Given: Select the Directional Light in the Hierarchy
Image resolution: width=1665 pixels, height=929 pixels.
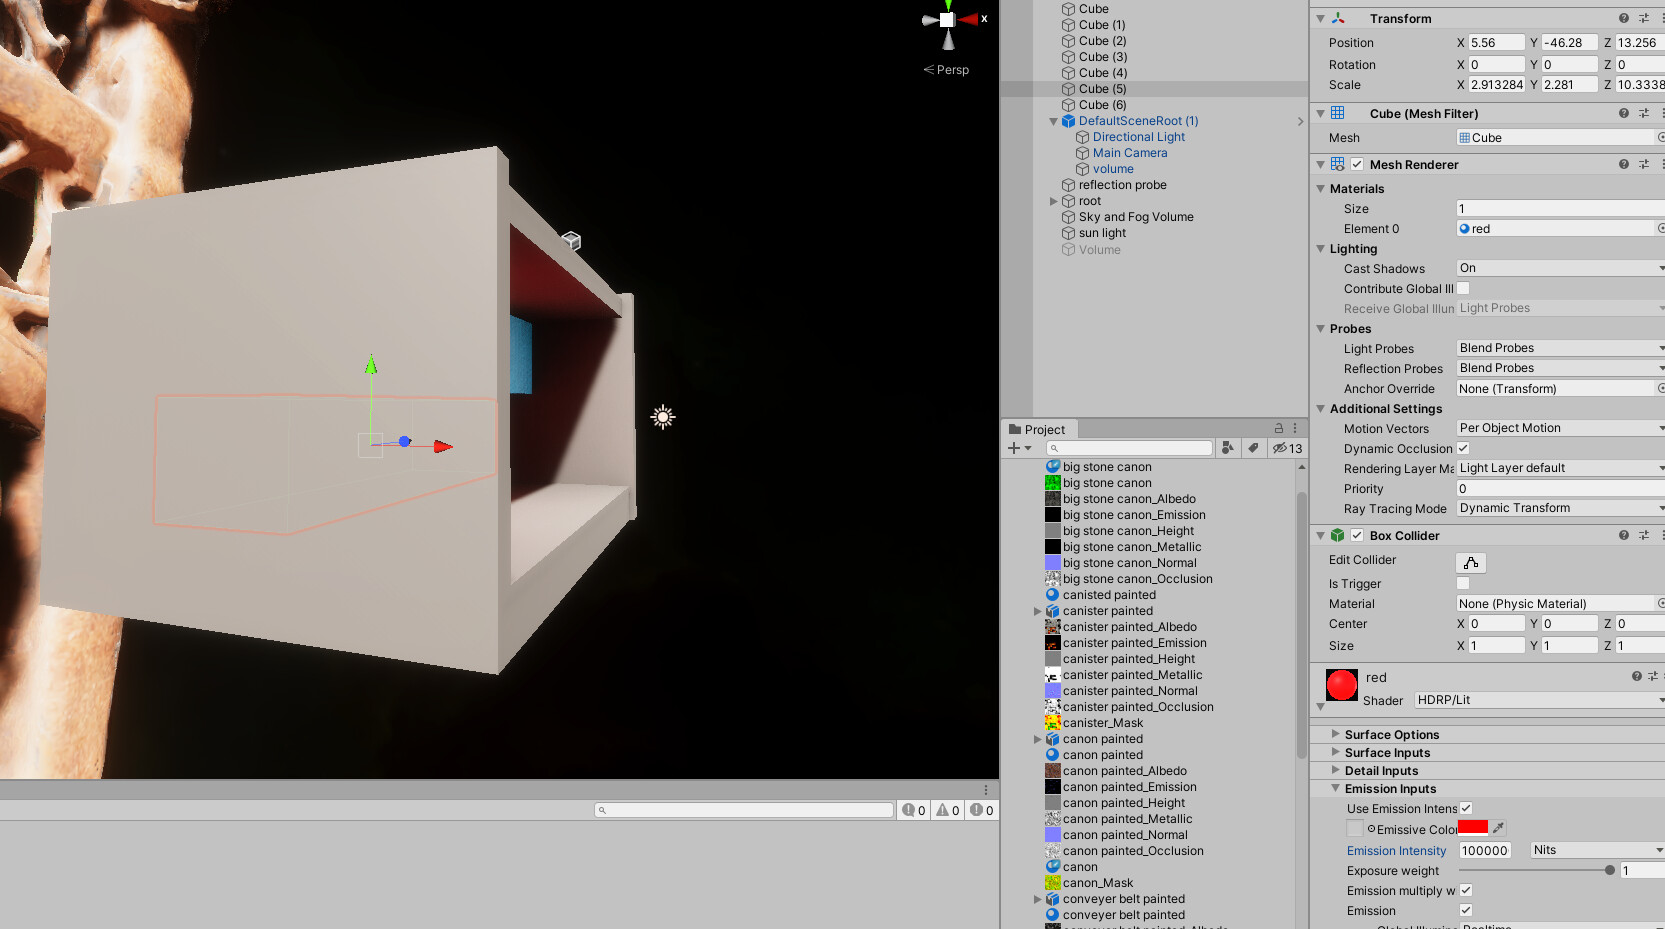Looking at the screenshot, I should tap(1137, 136).
